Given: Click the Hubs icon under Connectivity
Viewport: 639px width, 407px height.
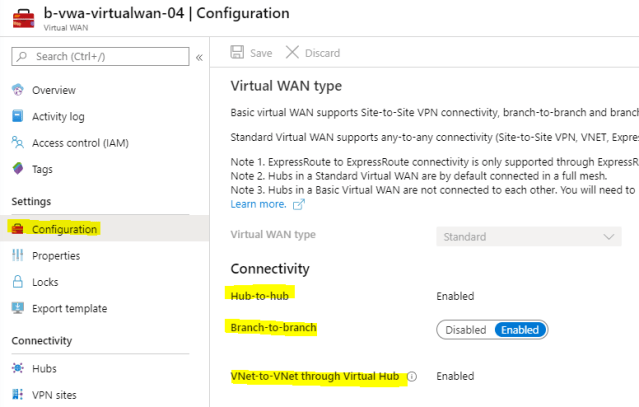Looking at the screenshot, I should (x=18, y=369).
